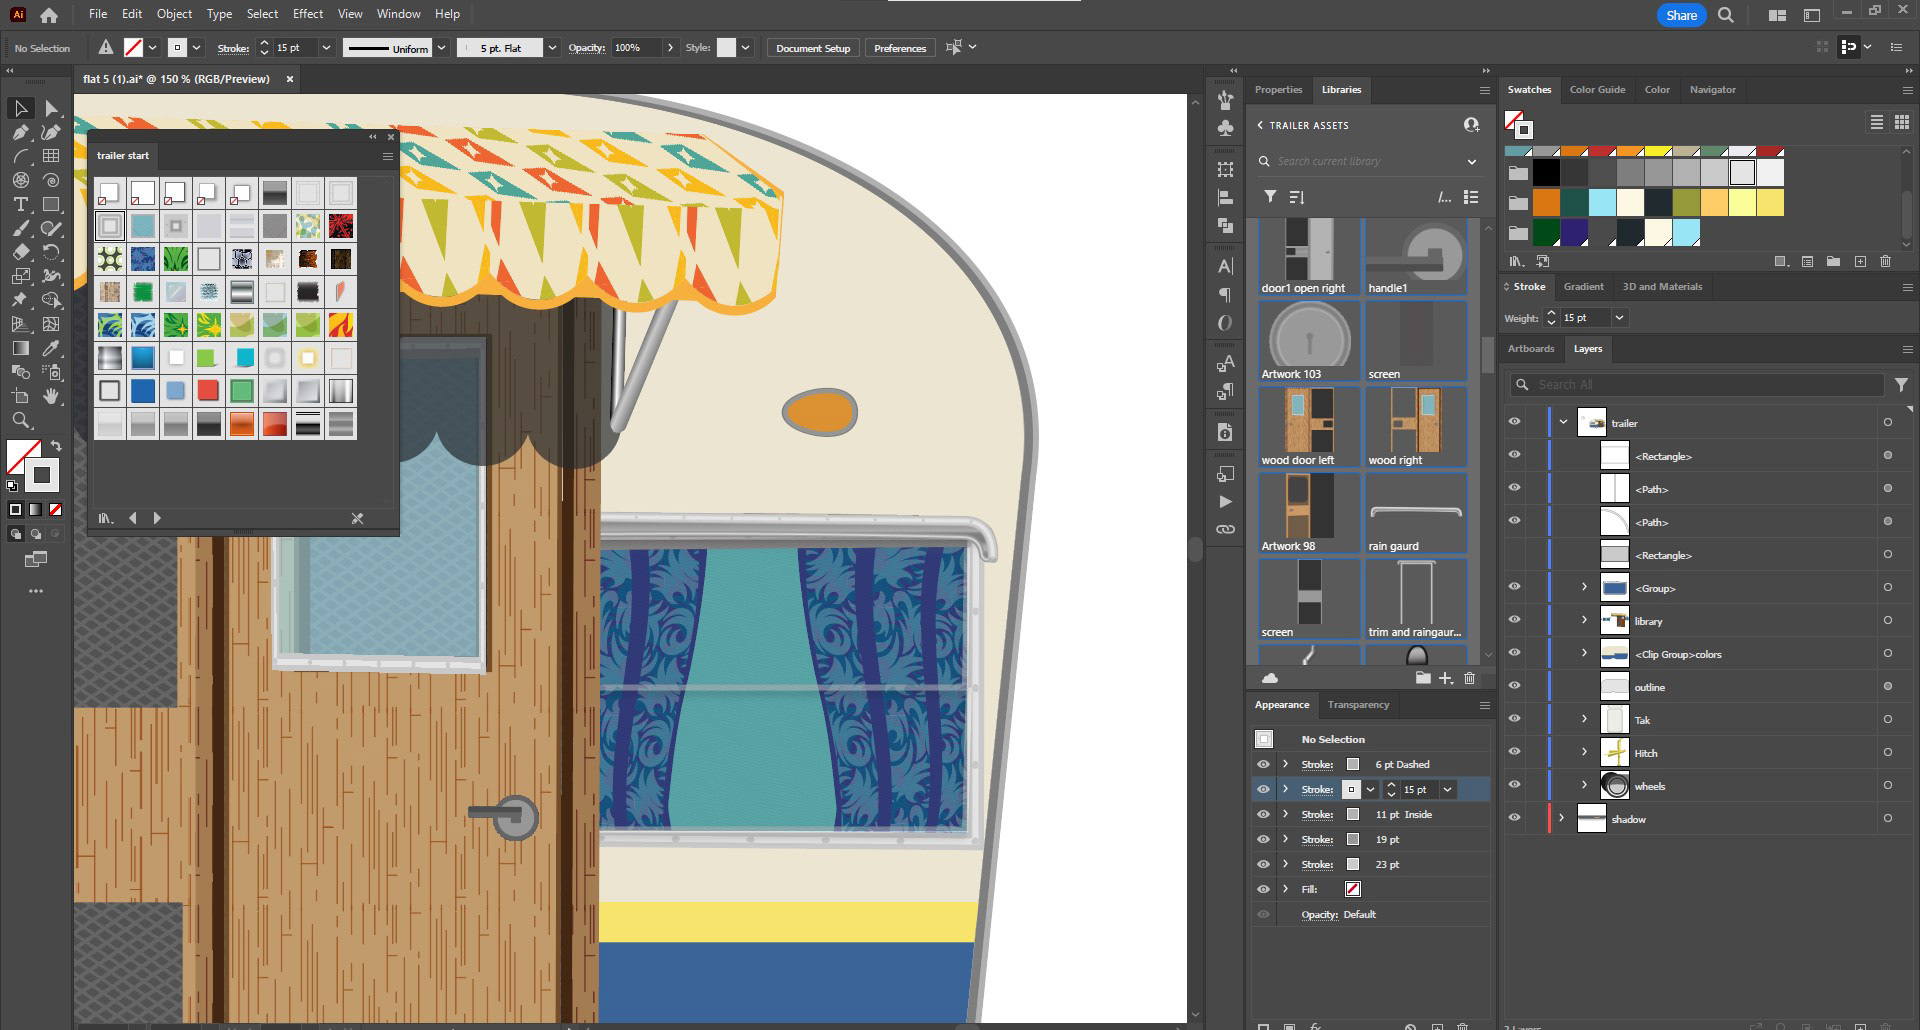The width and height of the screenshot is (1920, 1030).
Task: Hide the library sublayer
Action: (1514, 620)
